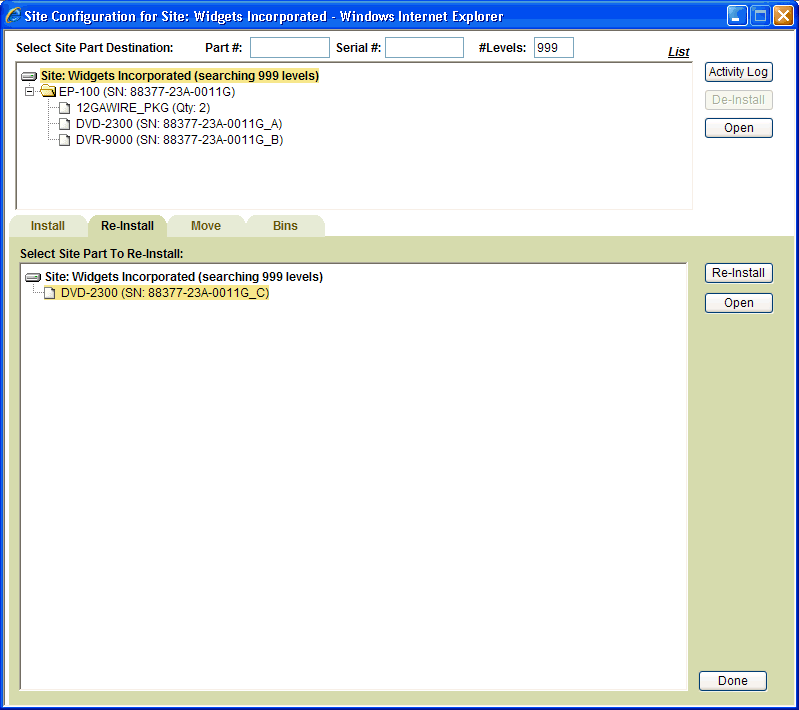The width and height of the screenshot is (799, 710).
Task: Focus the Part # input field
Action: tap(289, 48)
